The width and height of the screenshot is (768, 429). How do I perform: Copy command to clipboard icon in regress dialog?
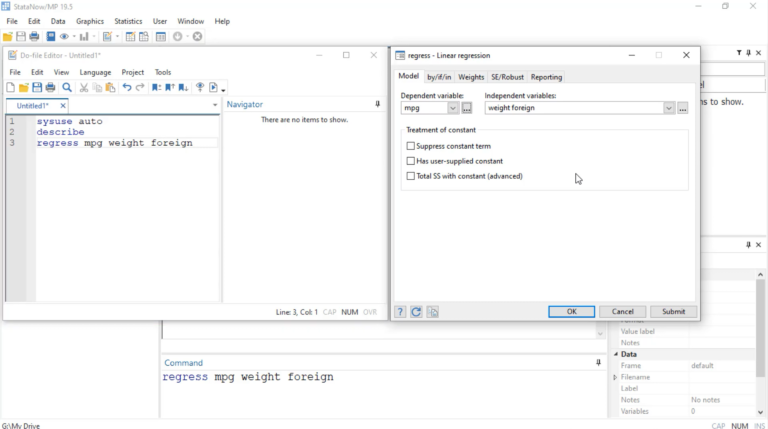[x=432, y=312]
